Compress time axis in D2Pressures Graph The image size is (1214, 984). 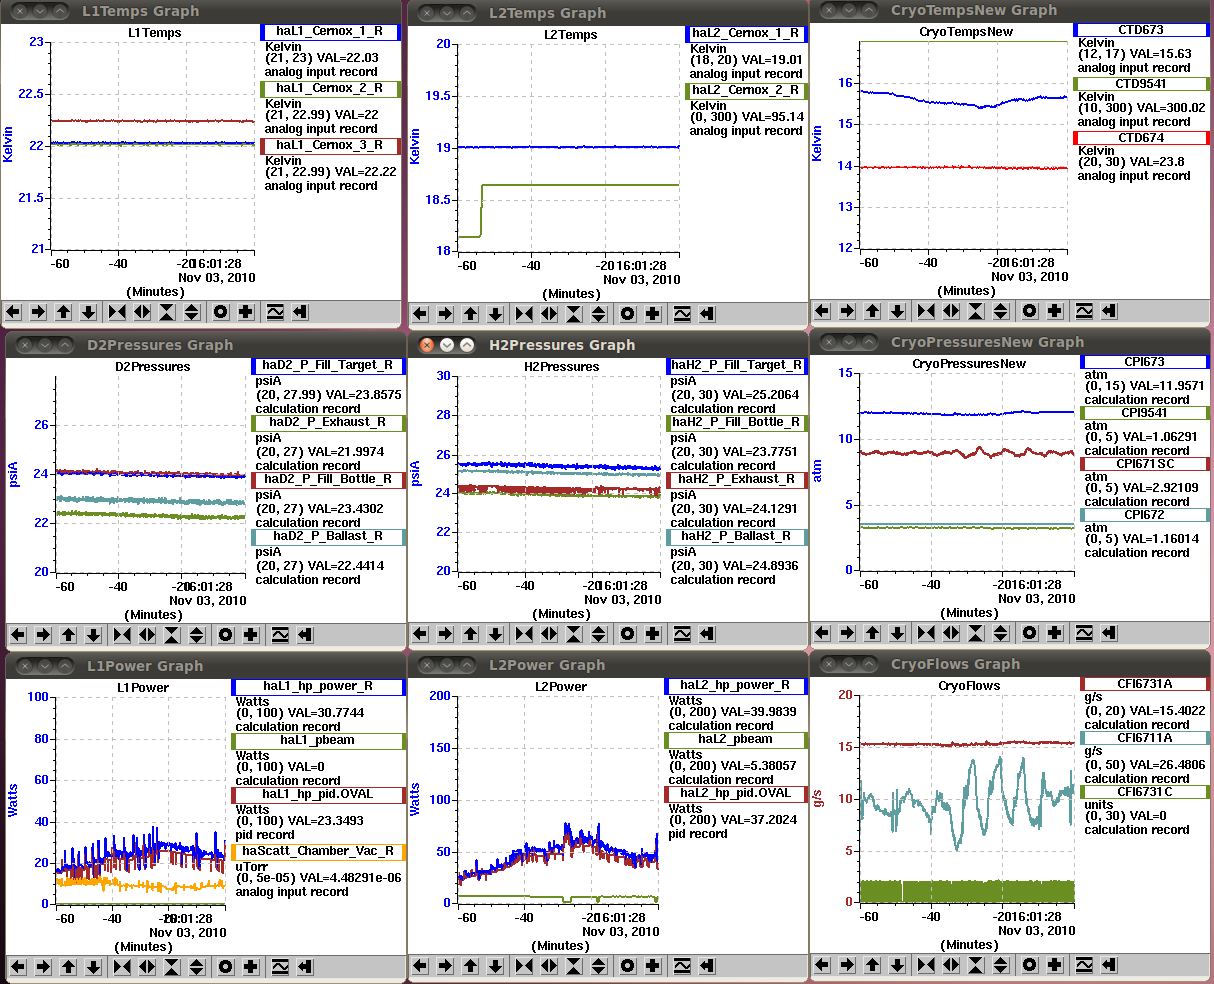click(x=122, y=634)
